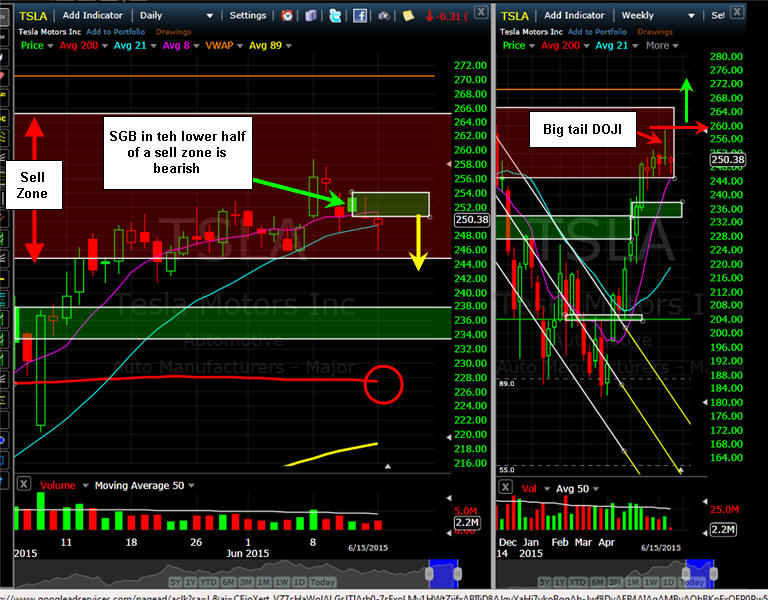Select 5Y range on weekly chart
The width and height of the screenshot is (768, 600).
(545, 582)
